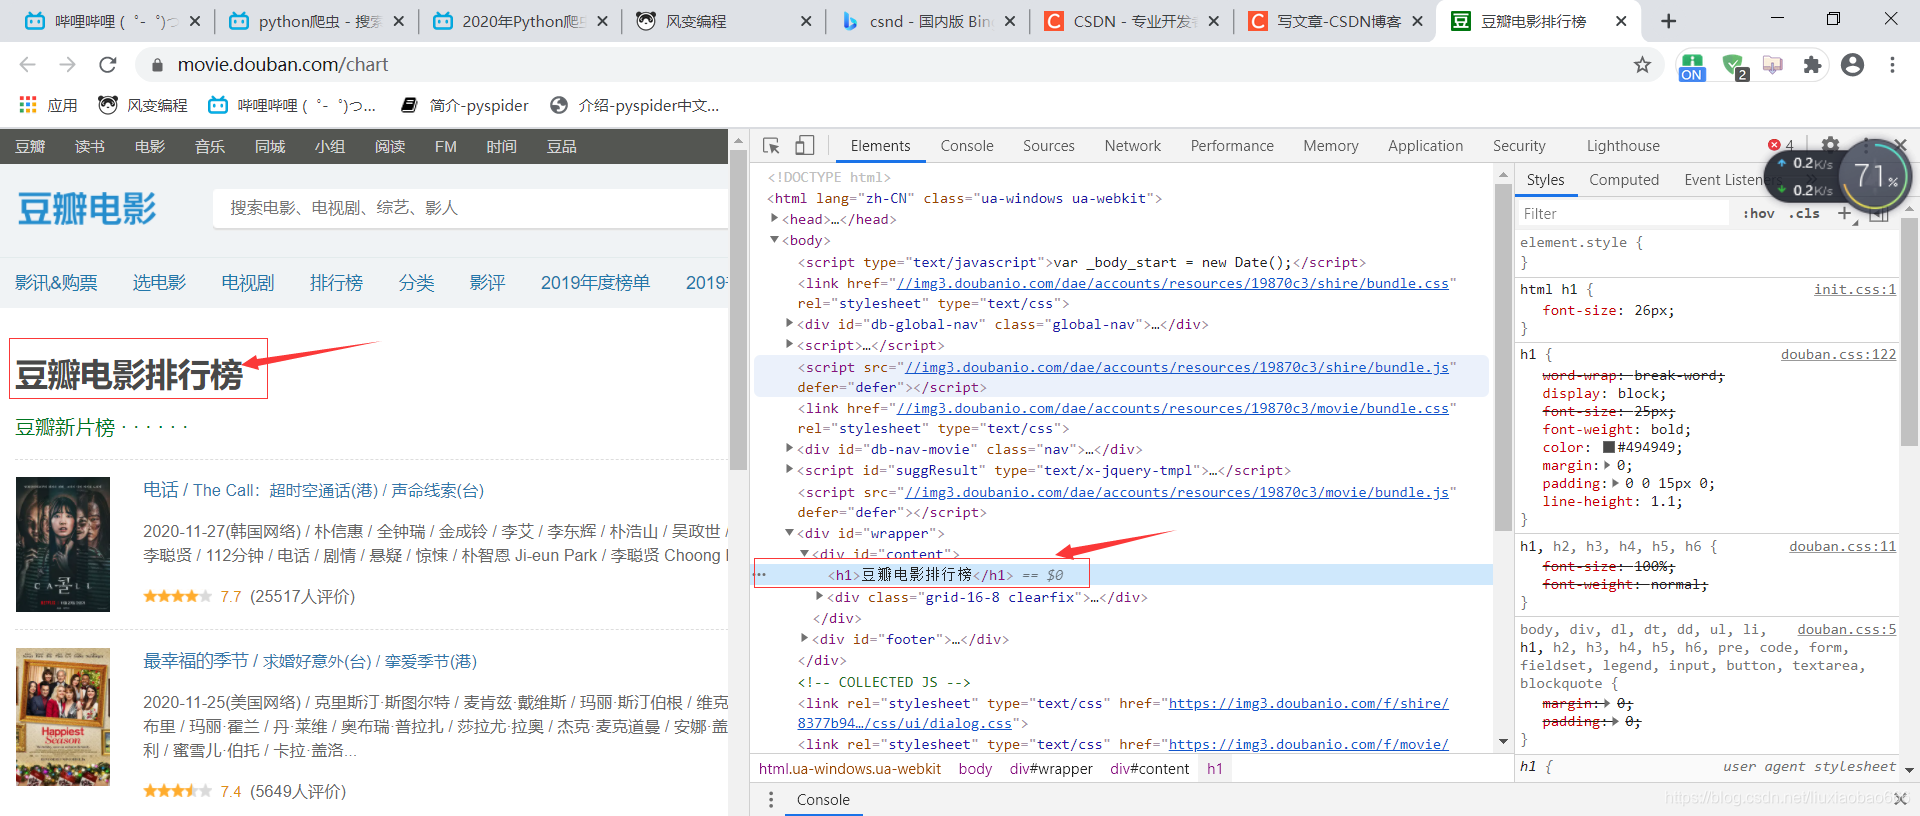Screen dimensions: 1920x816
Task: Click the Chrome profile avatar icon
Action: tap(1852, 65)
